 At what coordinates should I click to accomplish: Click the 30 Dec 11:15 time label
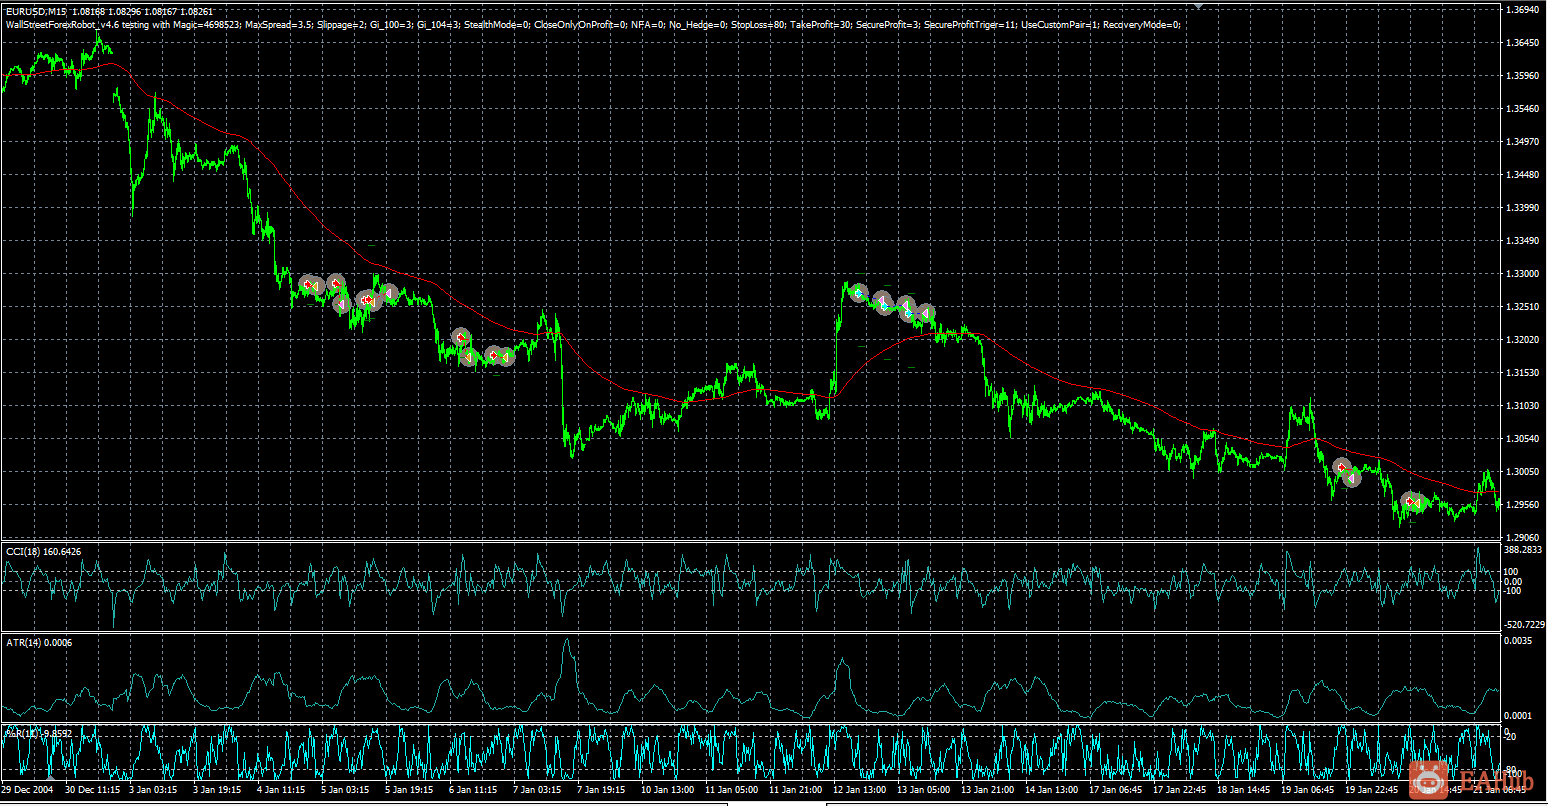click(x=91, y=789)
